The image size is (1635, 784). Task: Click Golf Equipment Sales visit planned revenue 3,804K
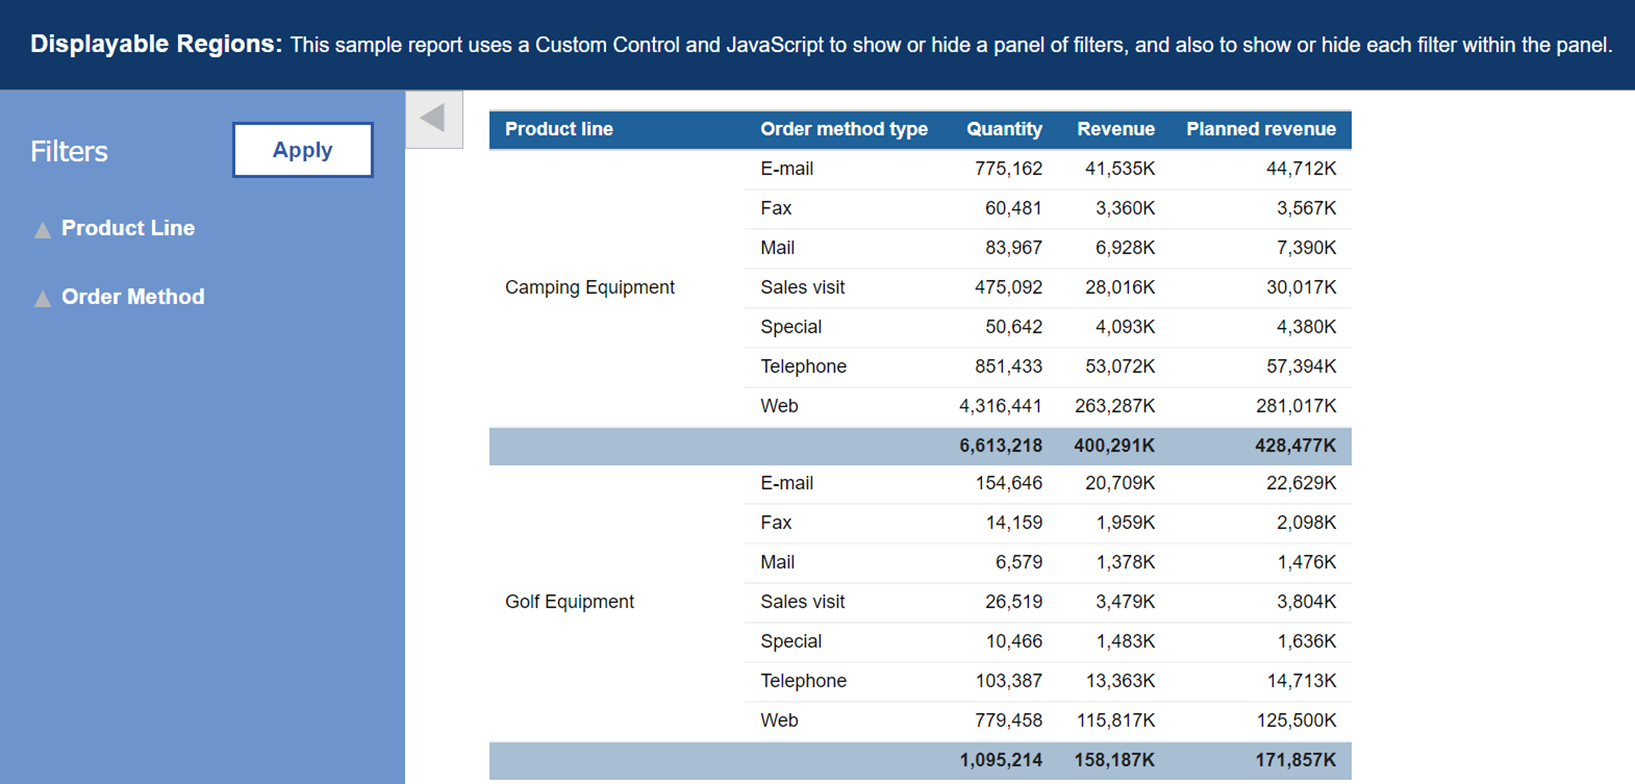click(x=1306, y=602)
